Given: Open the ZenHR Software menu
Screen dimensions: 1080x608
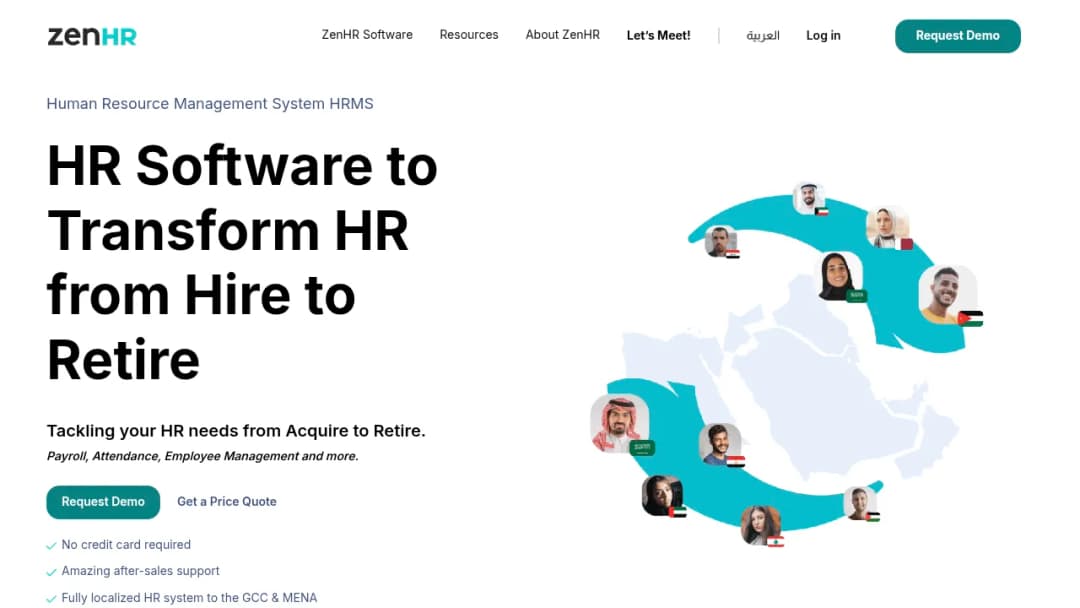Looking at the screenshot, I should click(367, 35).
